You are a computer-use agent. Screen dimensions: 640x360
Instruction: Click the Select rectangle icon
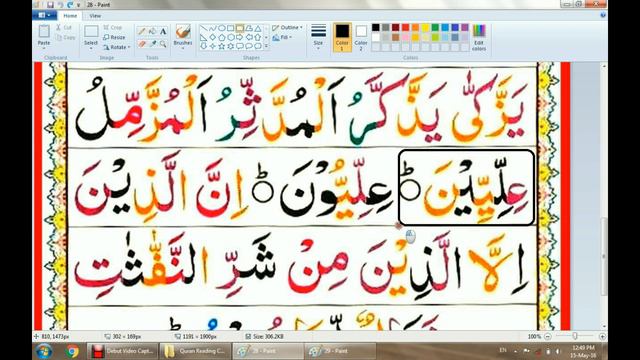pos(91,31)
